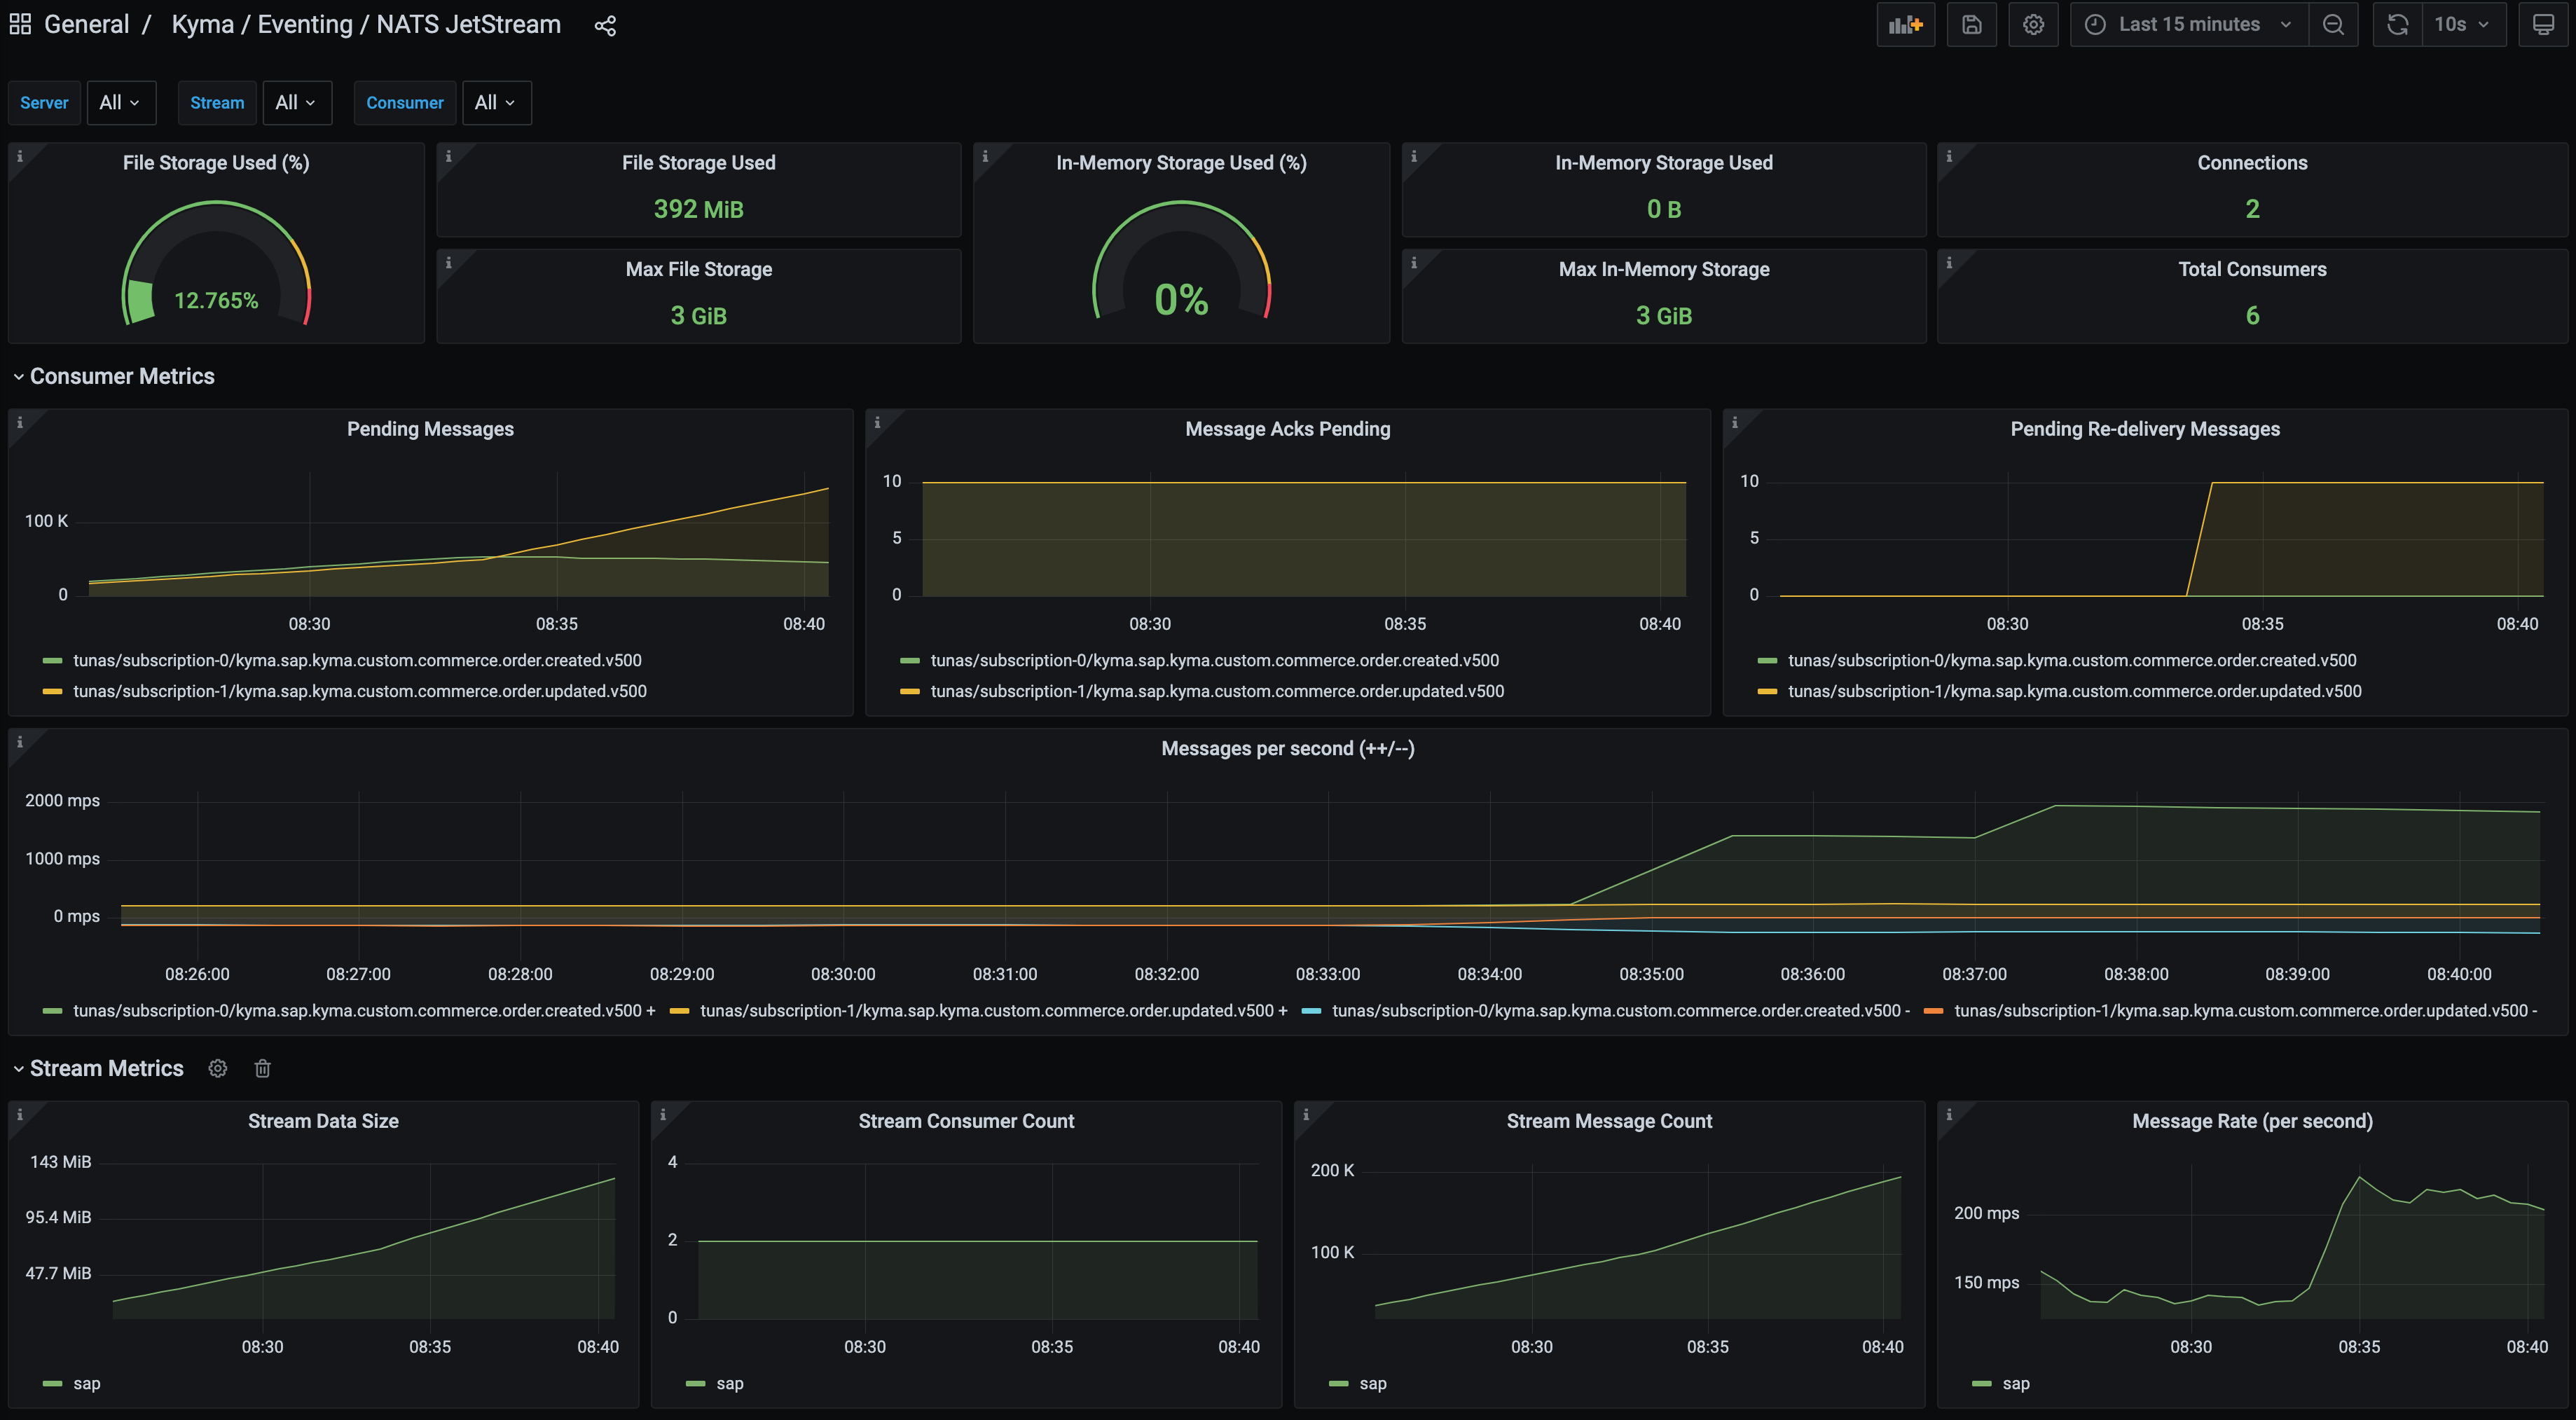Toggle sap series in Stream Data Size legend

click(x=86, y=1384)
